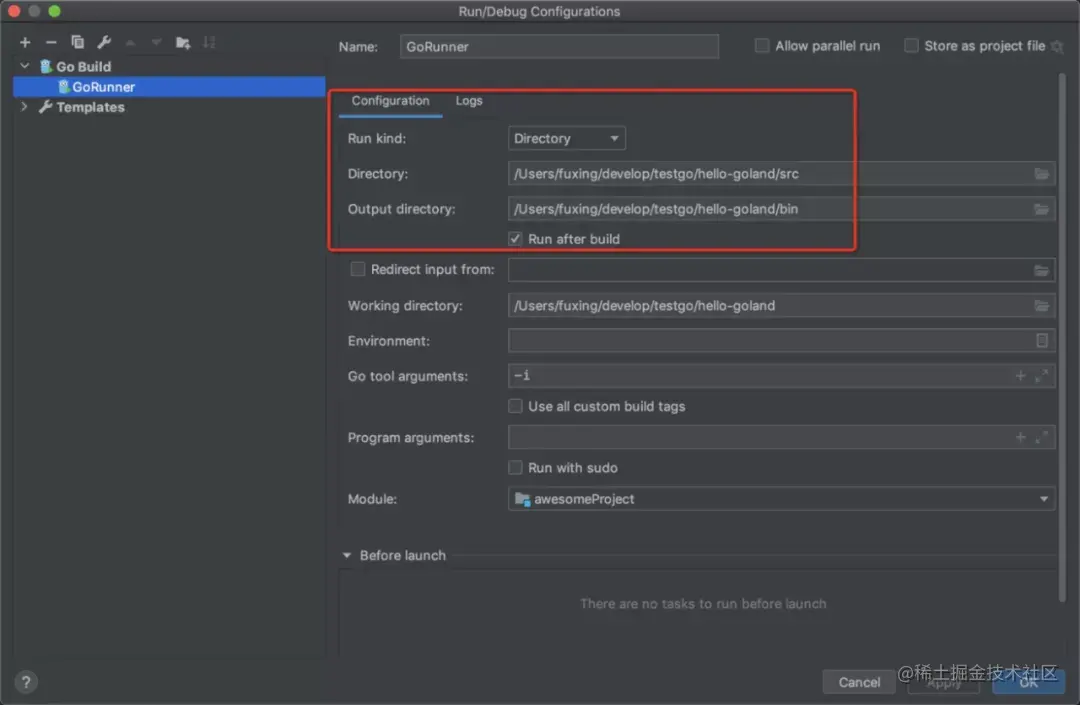Open environment variables editor icon

point(1041,341)
